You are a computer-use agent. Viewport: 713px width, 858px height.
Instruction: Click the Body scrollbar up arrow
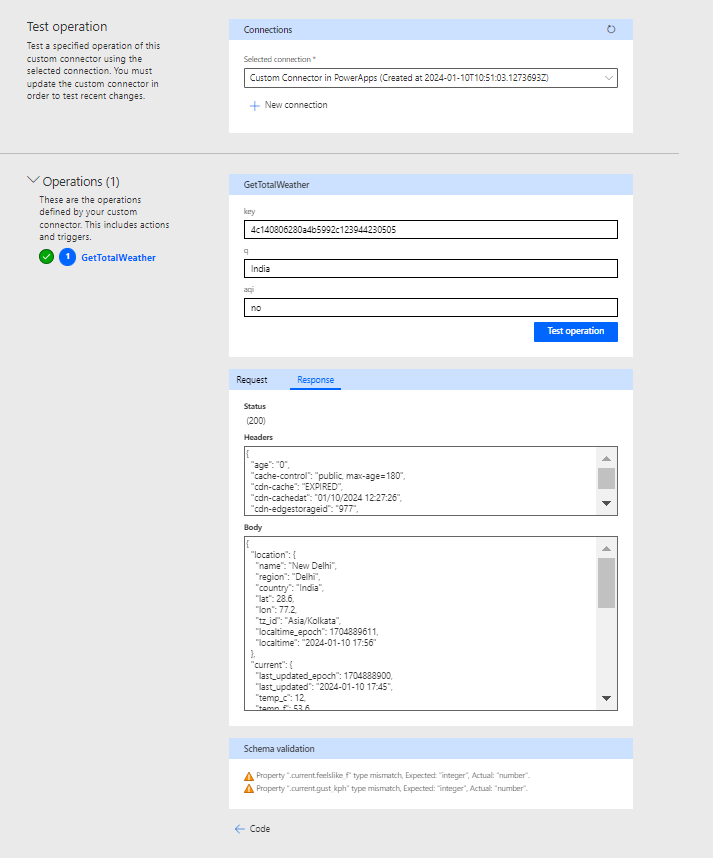(x=606, y=548)
